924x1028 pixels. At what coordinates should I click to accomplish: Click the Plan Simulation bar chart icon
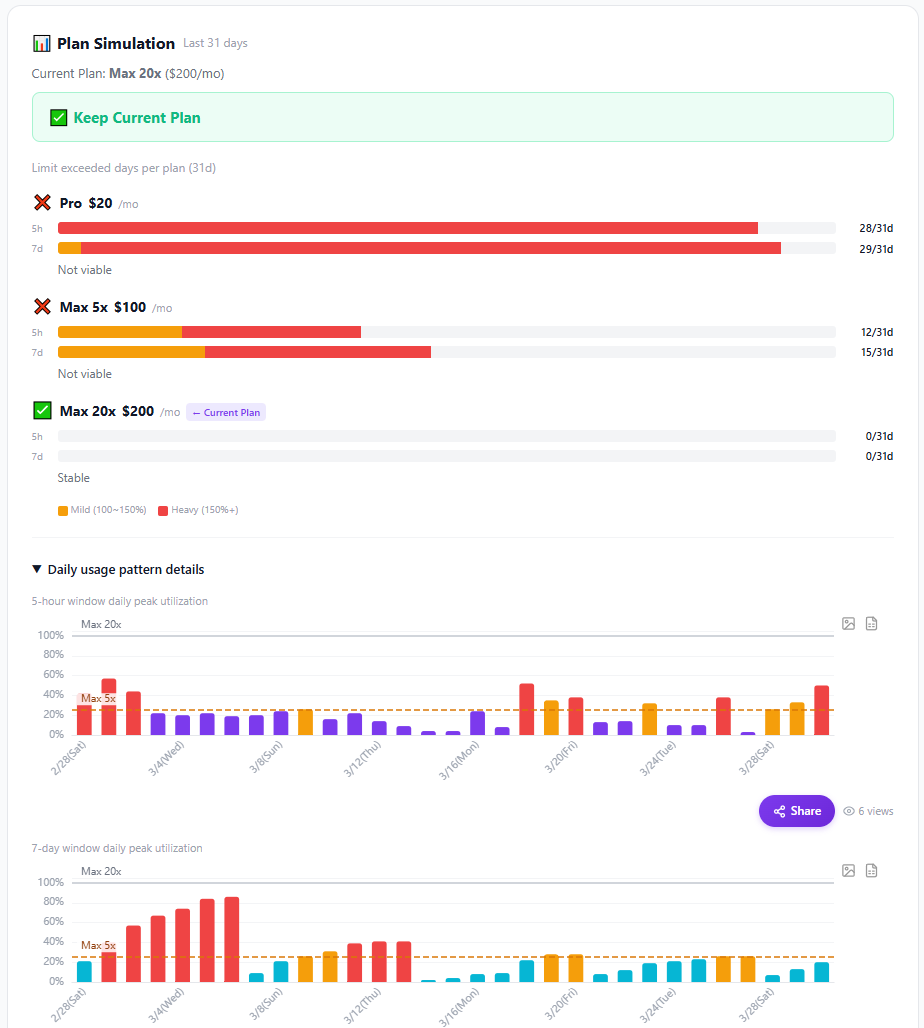[x=41, y=43]
